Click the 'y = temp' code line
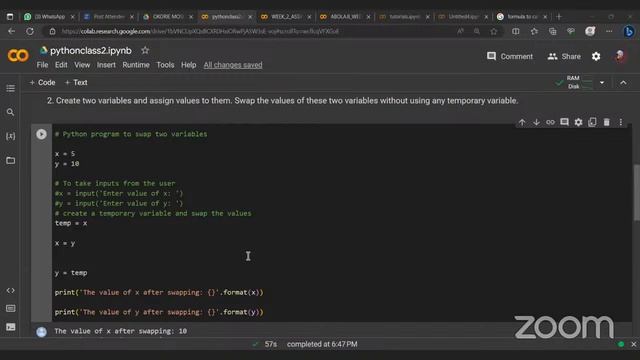Image resolution: width=640 pixels, height=360 pixels. coord(71,273)
